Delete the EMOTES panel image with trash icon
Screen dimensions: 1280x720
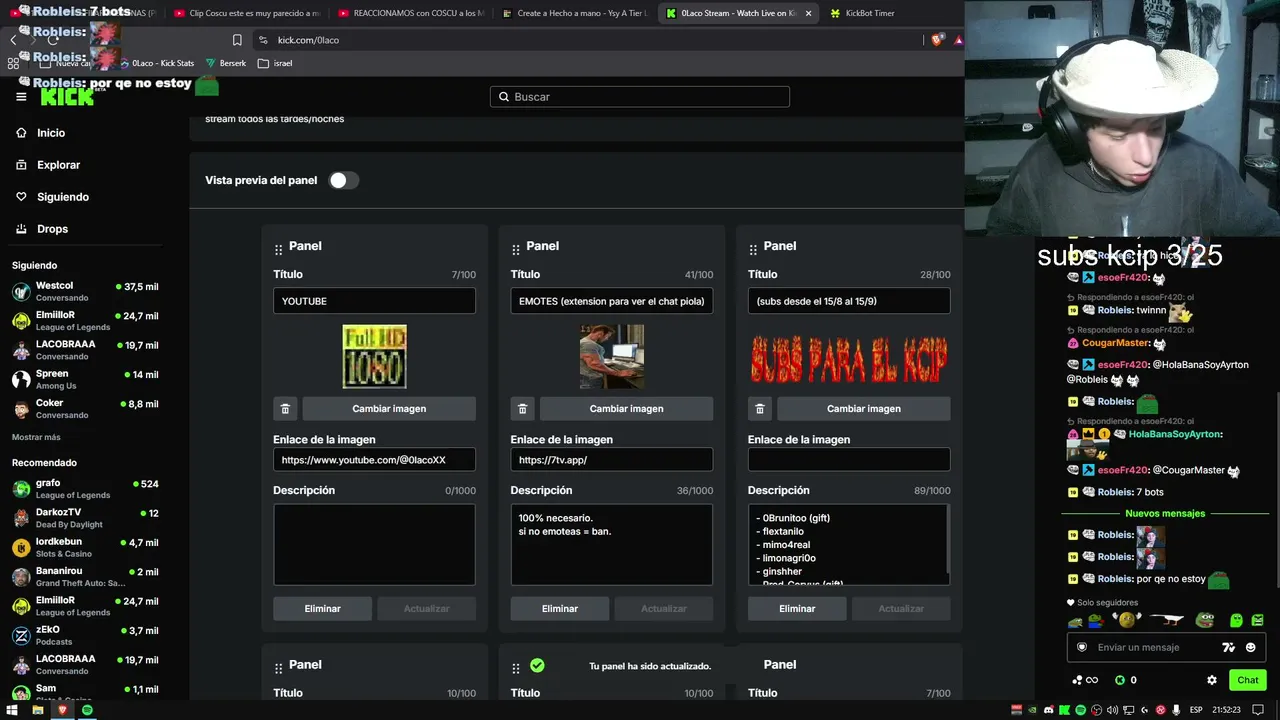click(522, 408)
